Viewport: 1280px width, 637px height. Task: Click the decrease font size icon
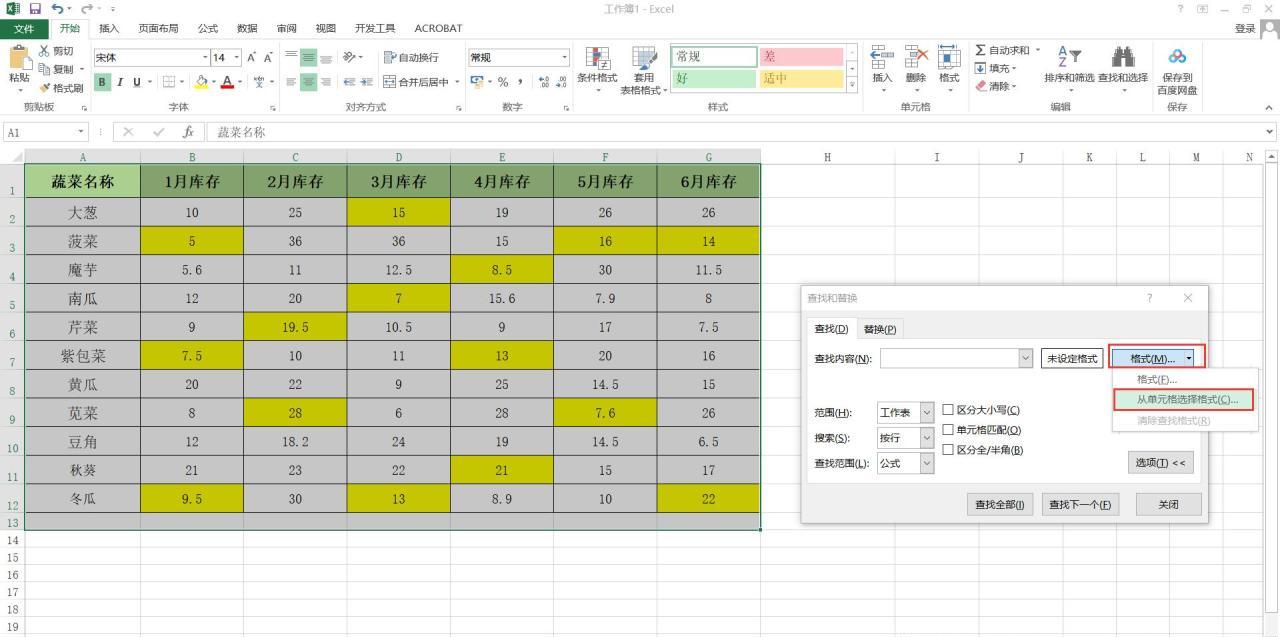[x=268, y=58]
